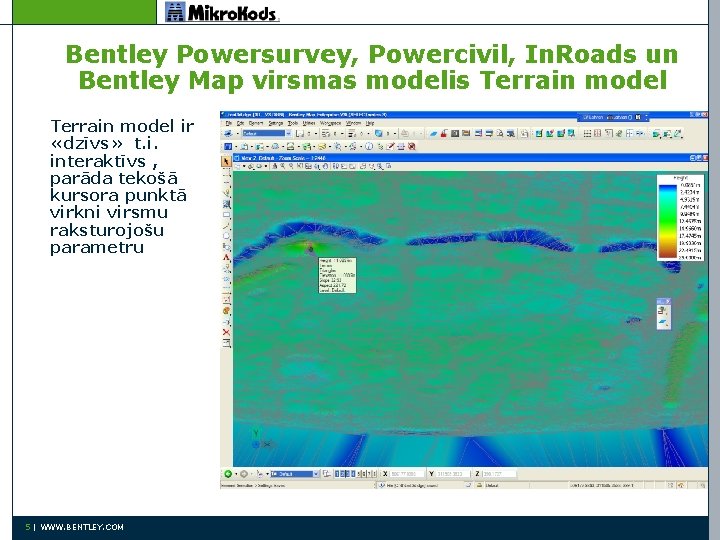Click the Default level text in status bar
720x540 pixels.
tap(492, 485)
